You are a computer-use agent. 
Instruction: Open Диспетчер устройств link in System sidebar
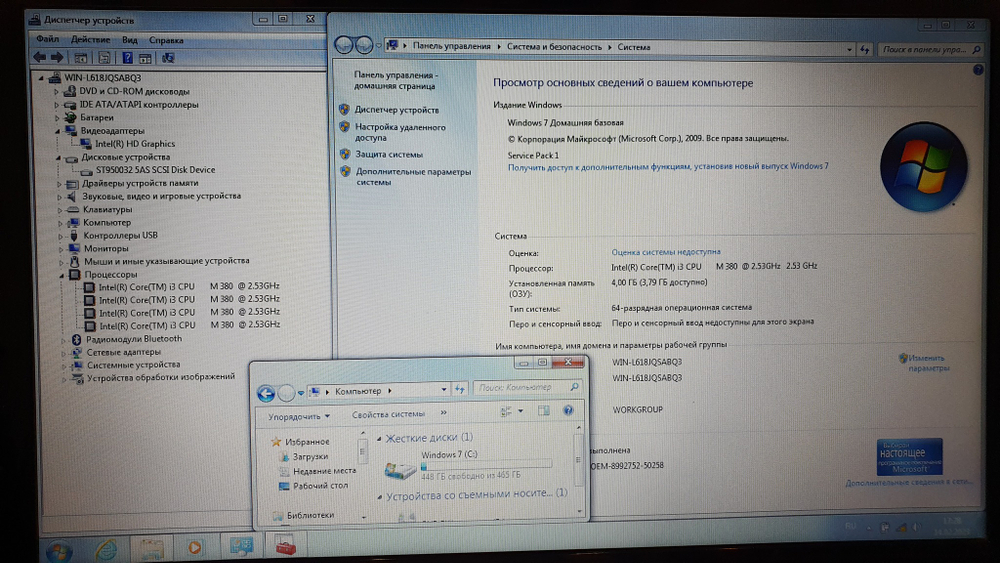(397, 110)
